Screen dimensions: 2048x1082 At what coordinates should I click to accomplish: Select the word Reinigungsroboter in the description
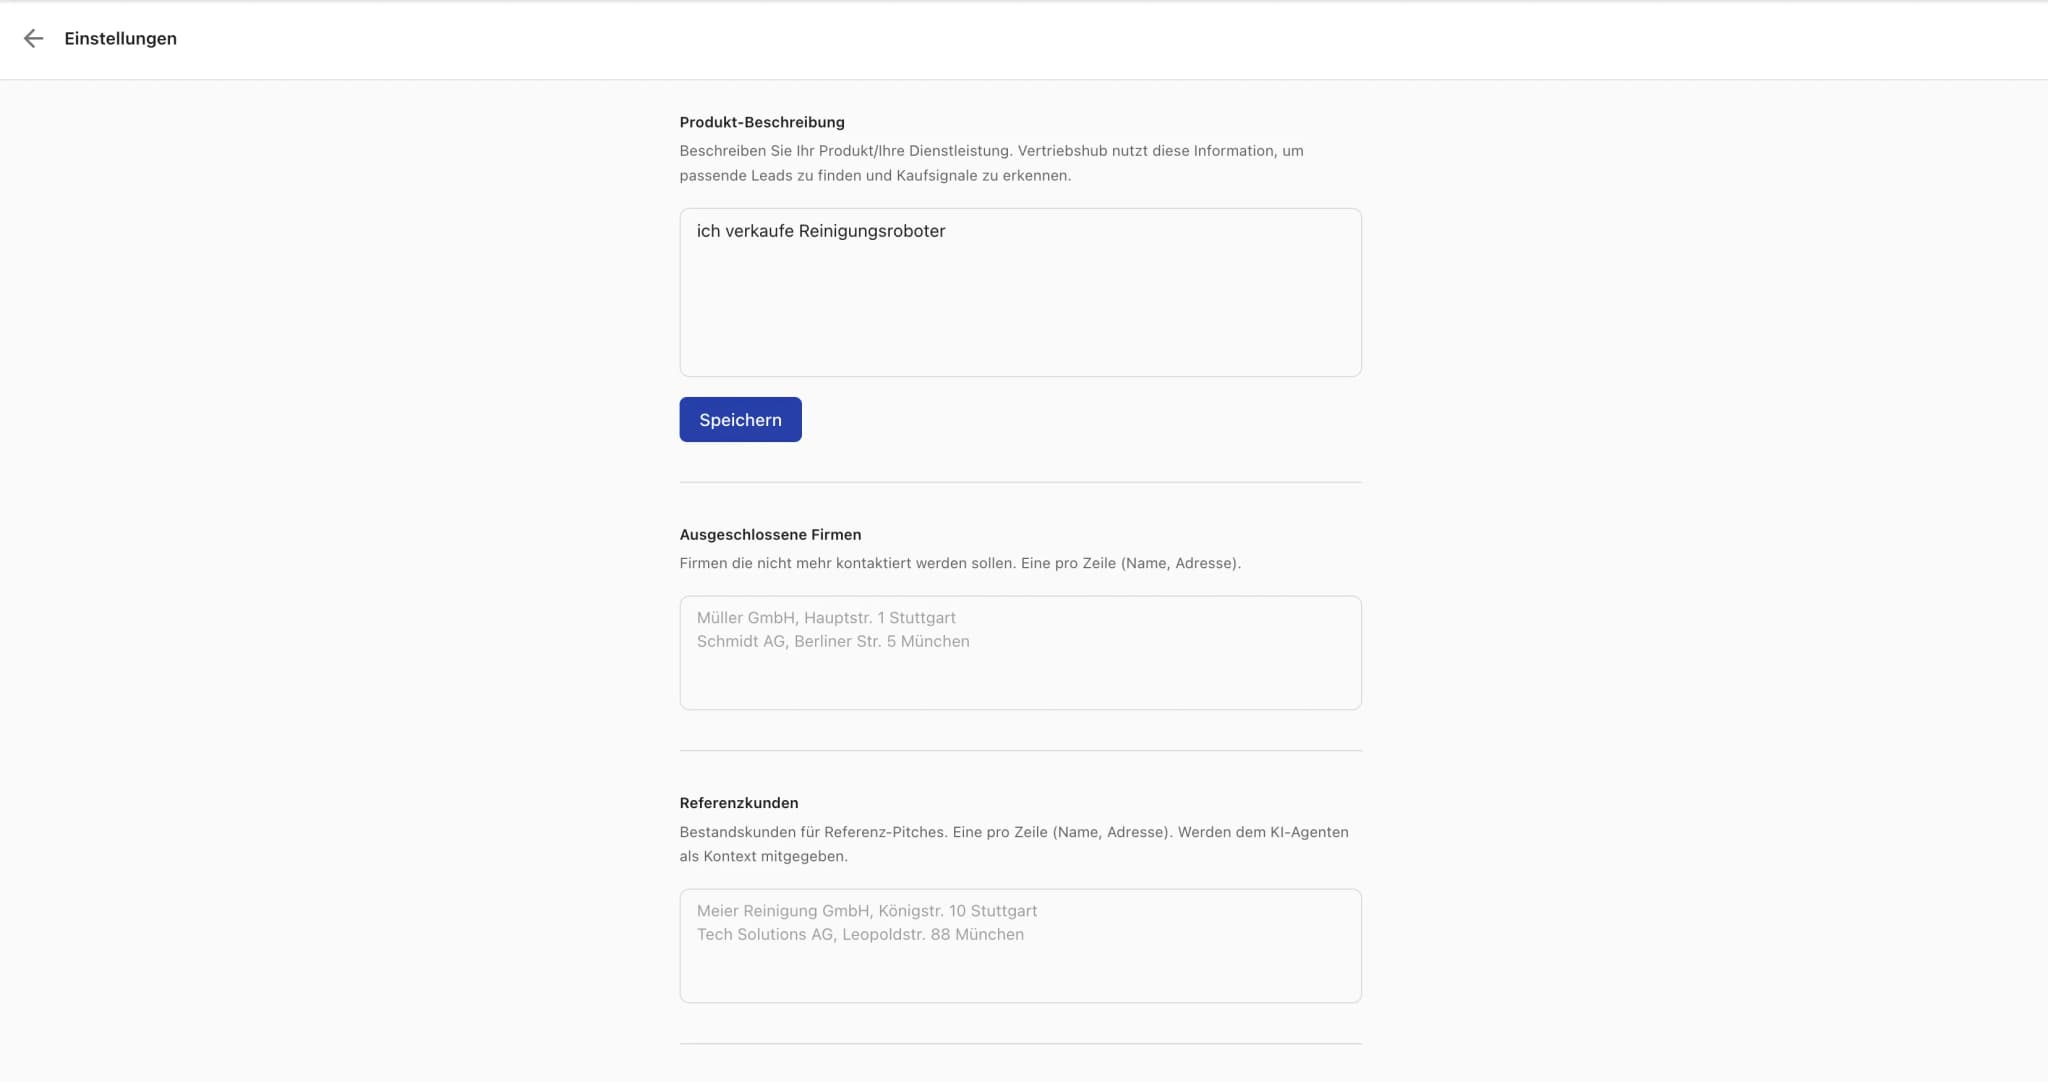click(x=873, y=231)
